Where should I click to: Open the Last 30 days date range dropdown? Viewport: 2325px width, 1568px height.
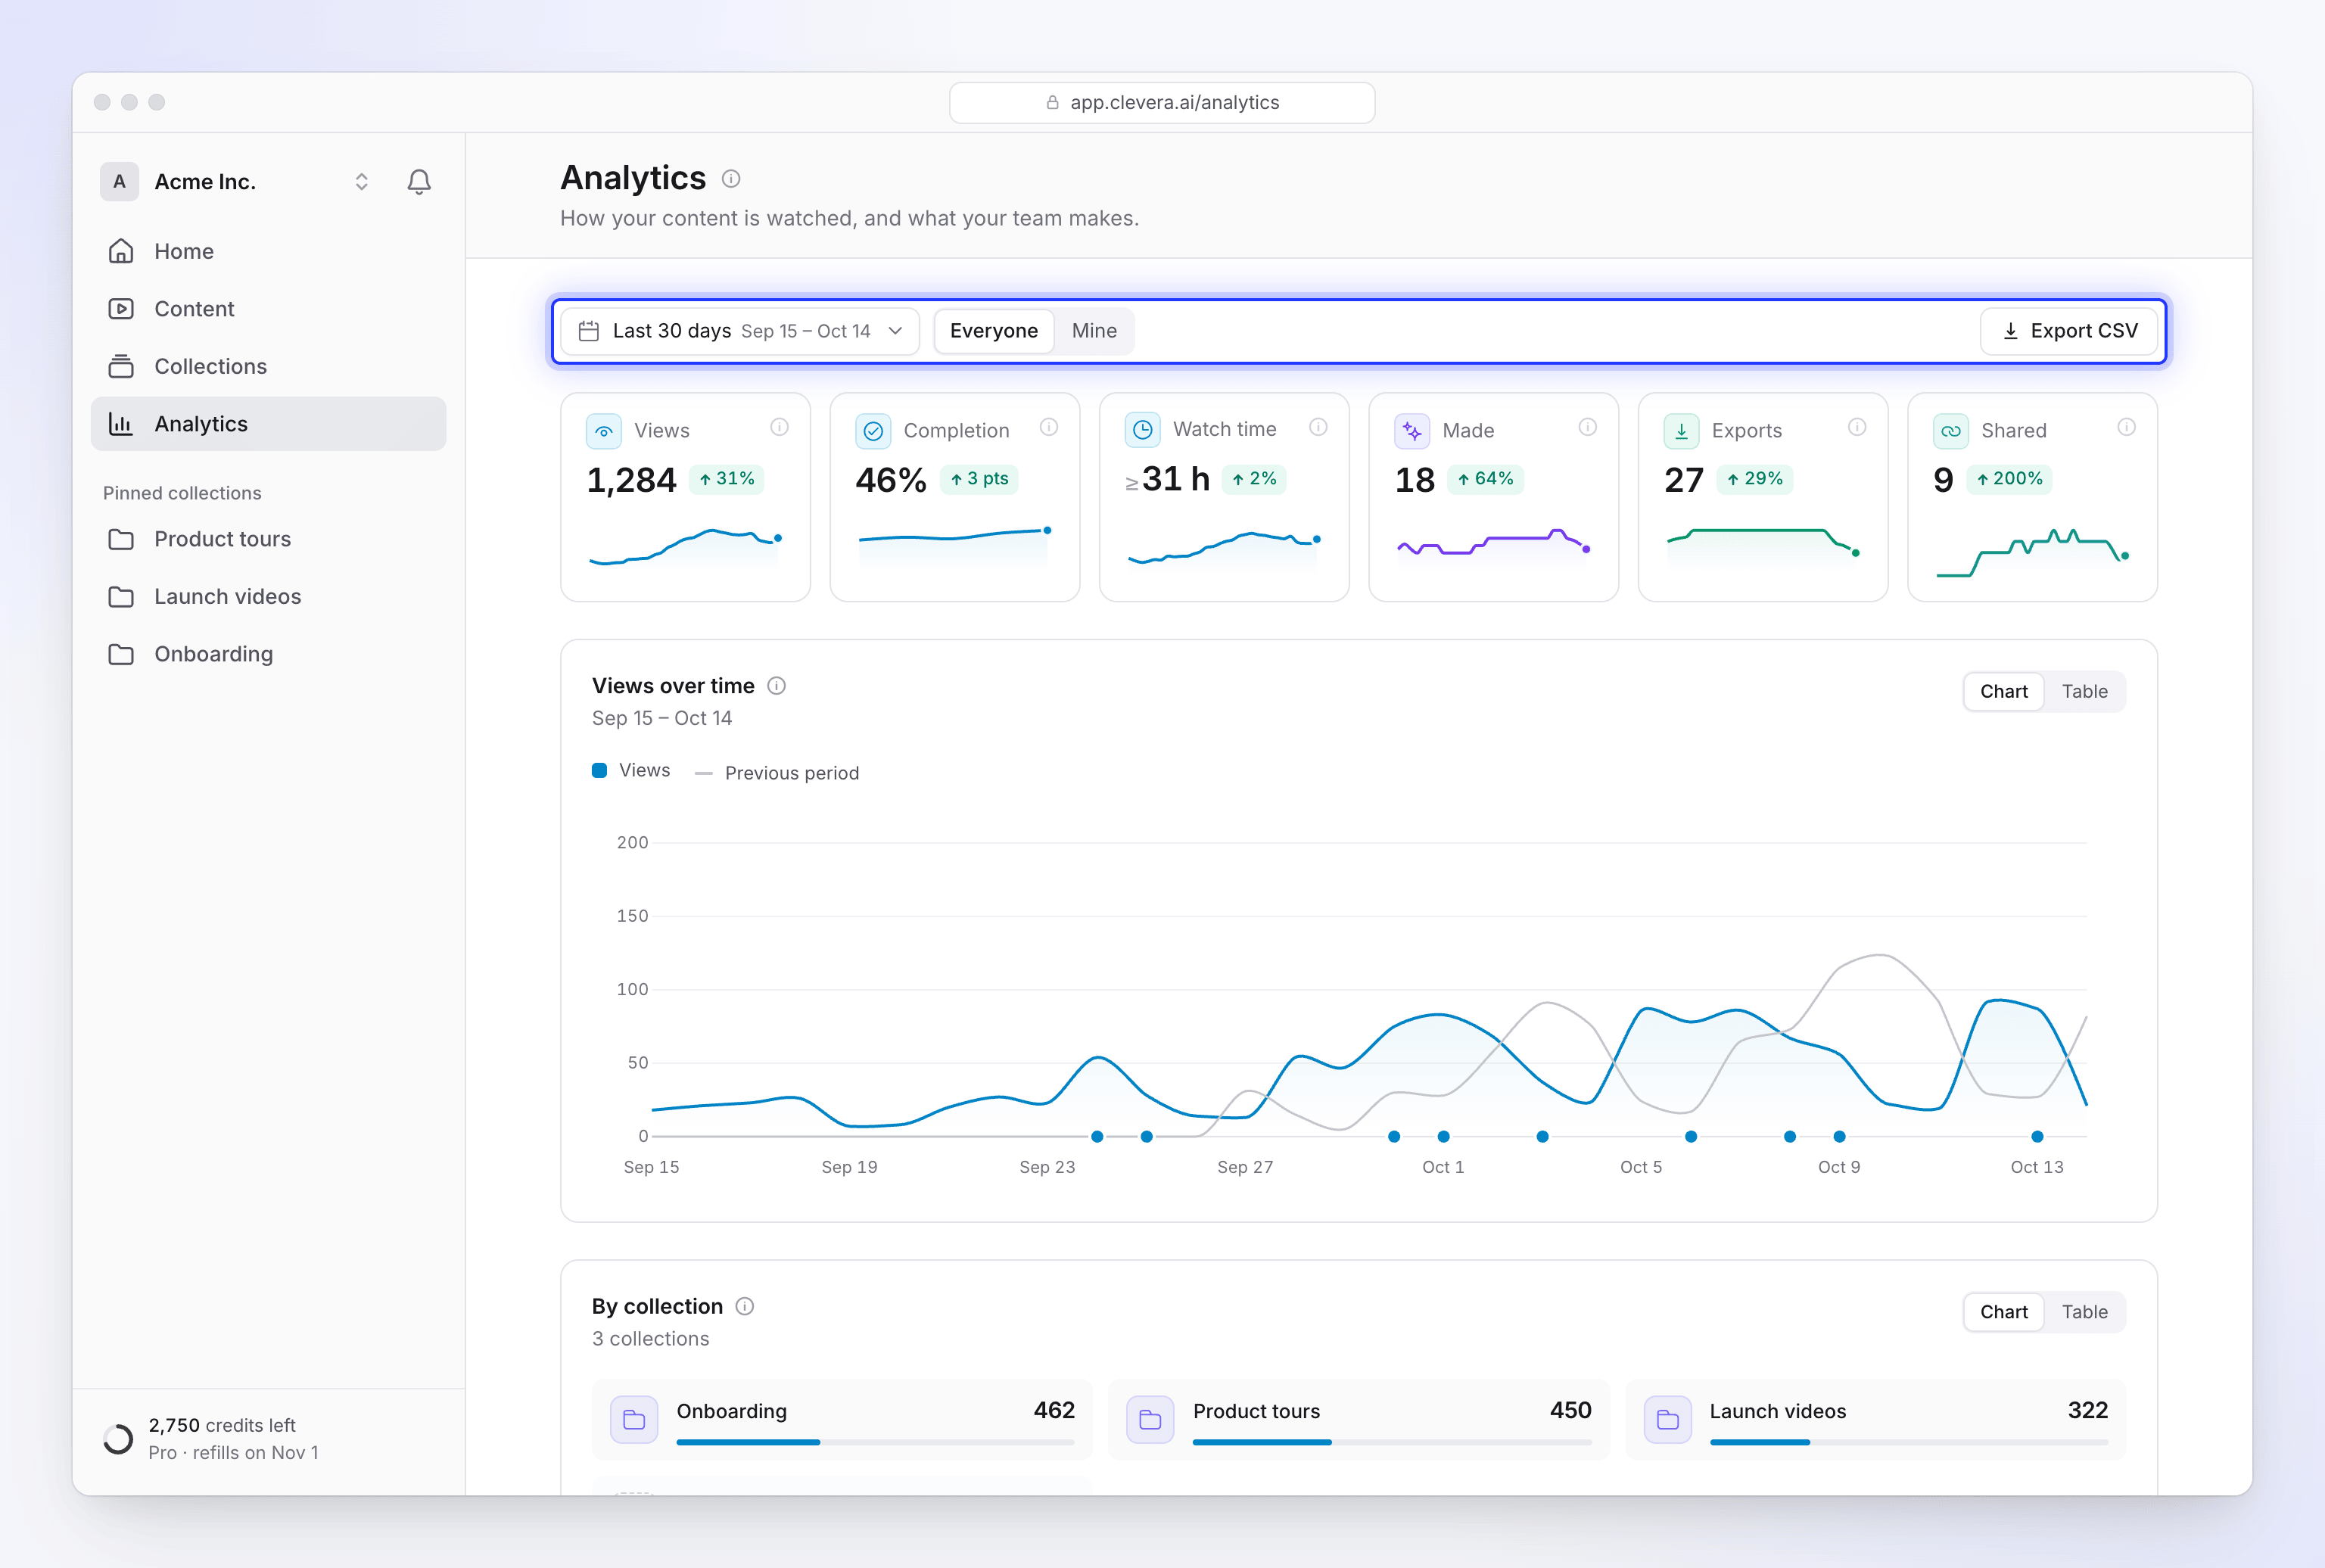[740, 331]
